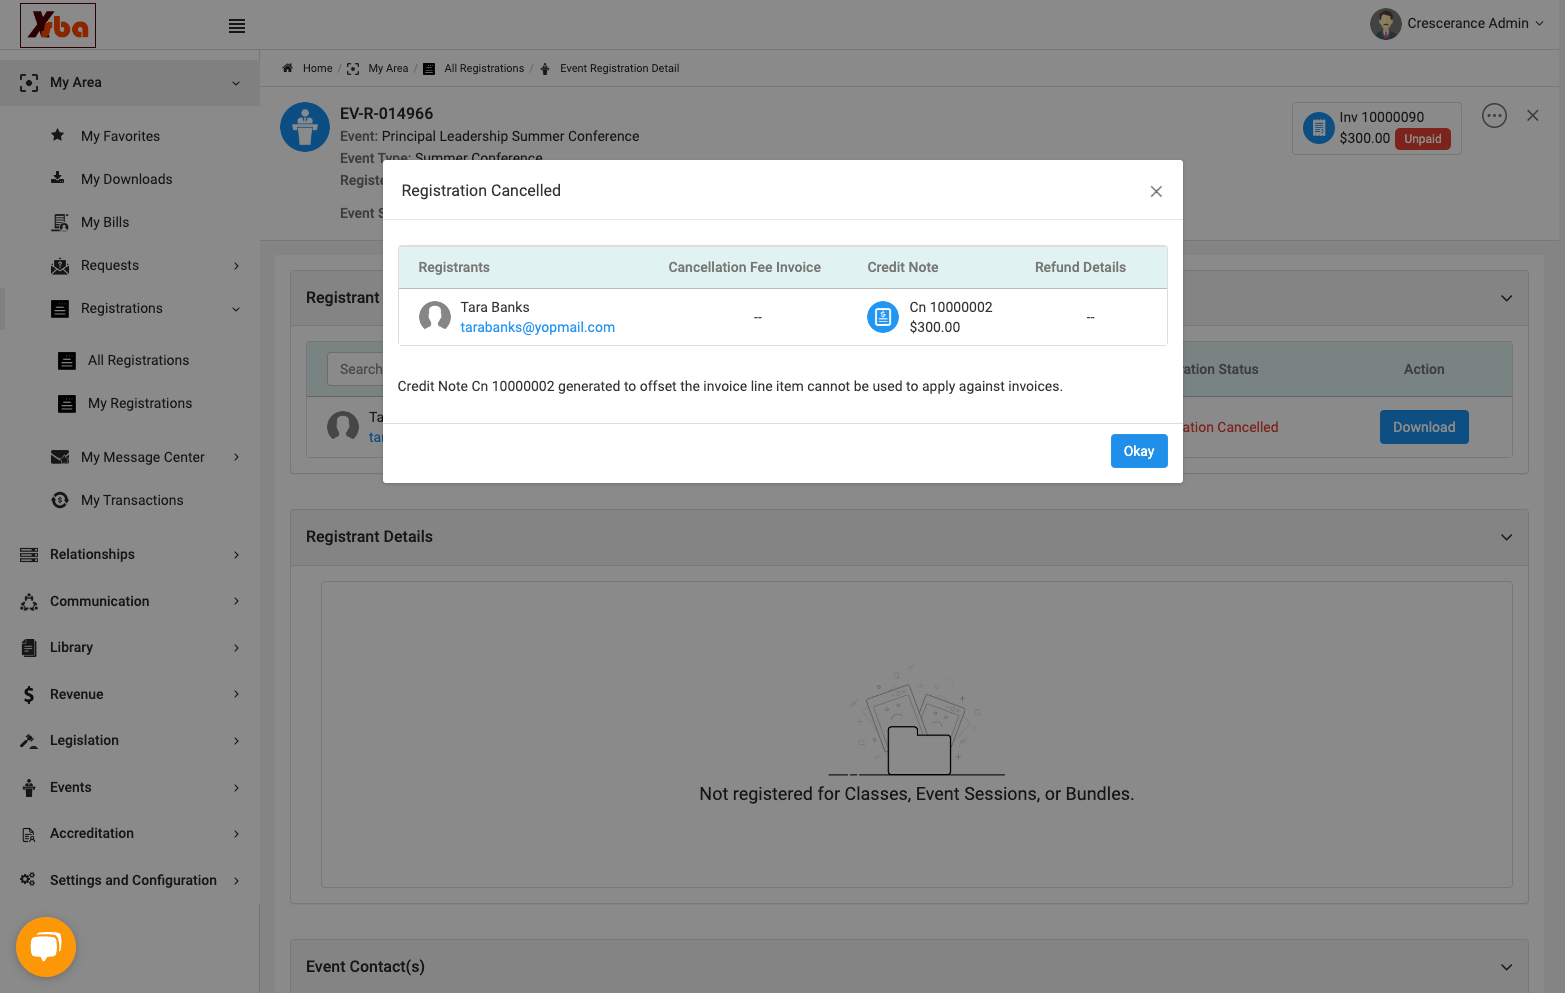Click Crescerance Admin profile avatar
This screenshot has height=993, width=1565.
[1386, 24]
